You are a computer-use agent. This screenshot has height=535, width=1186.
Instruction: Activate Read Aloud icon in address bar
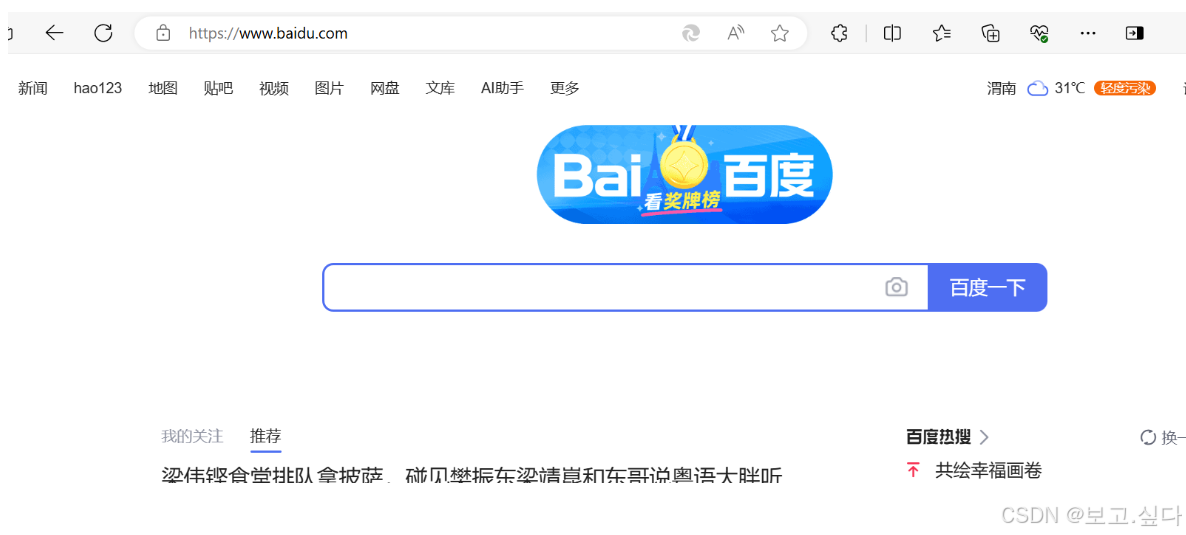point(735,33)
